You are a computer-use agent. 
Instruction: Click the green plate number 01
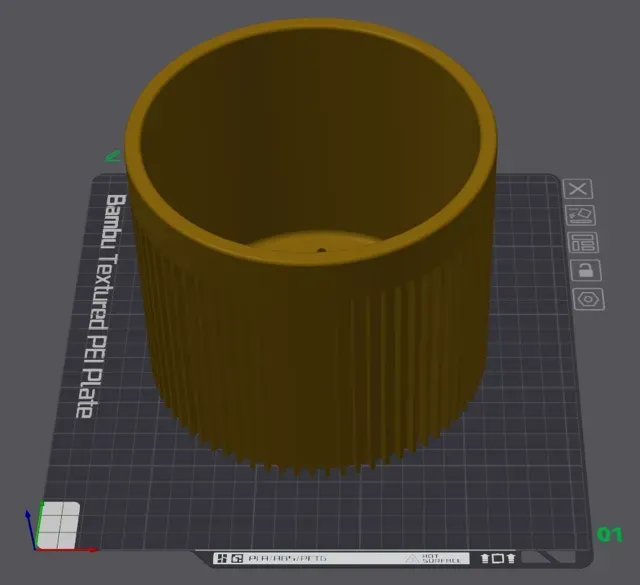pos(610,534)
